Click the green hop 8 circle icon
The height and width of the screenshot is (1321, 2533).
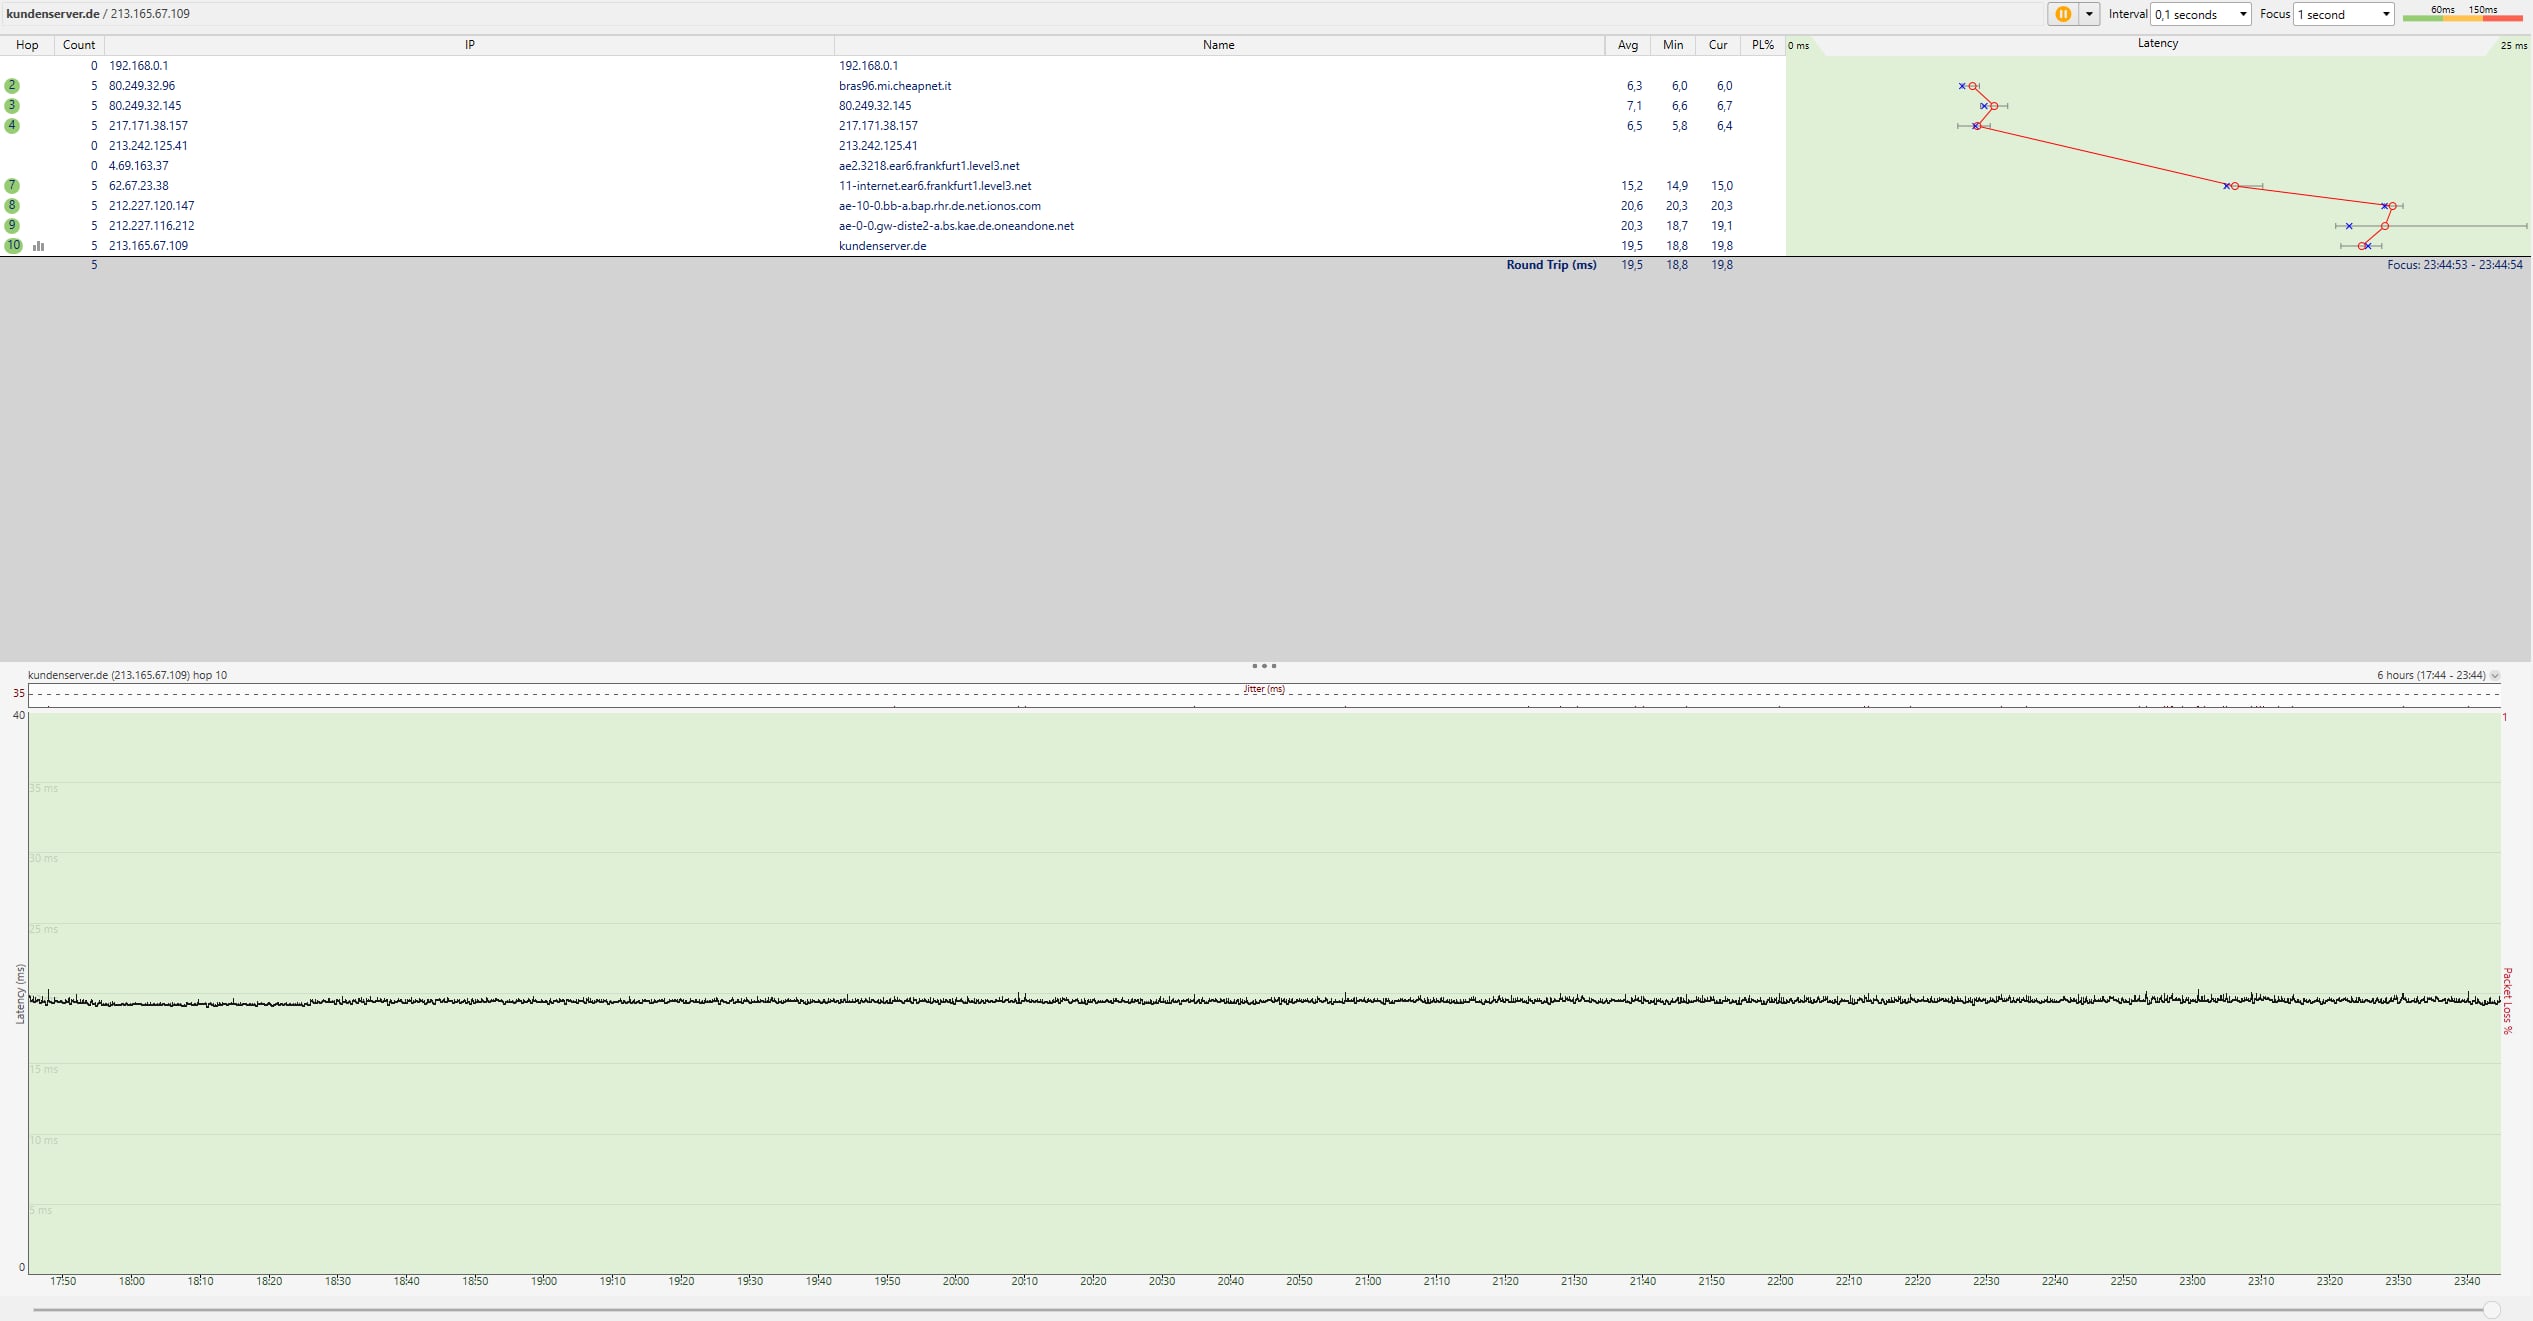[12, 206]
